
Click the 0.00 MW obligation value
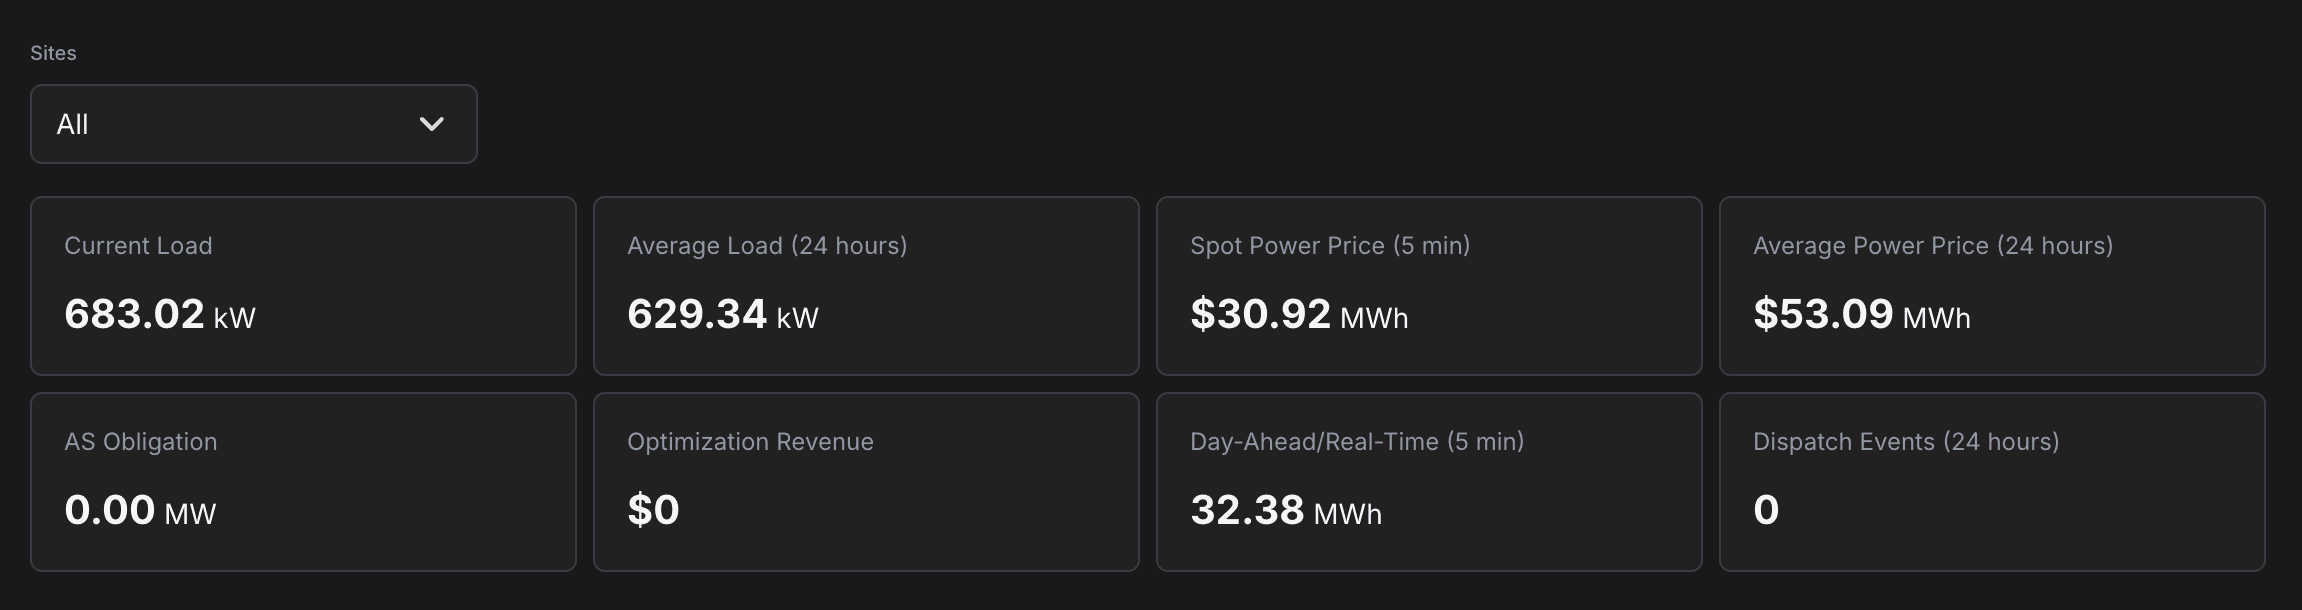click(140, 511)
